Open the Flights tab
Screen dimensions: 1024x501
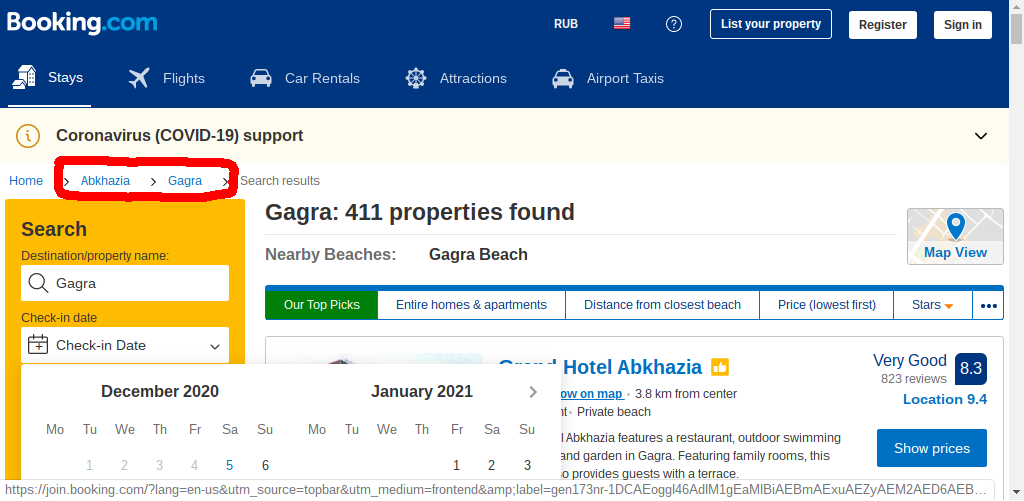[167, 78]
